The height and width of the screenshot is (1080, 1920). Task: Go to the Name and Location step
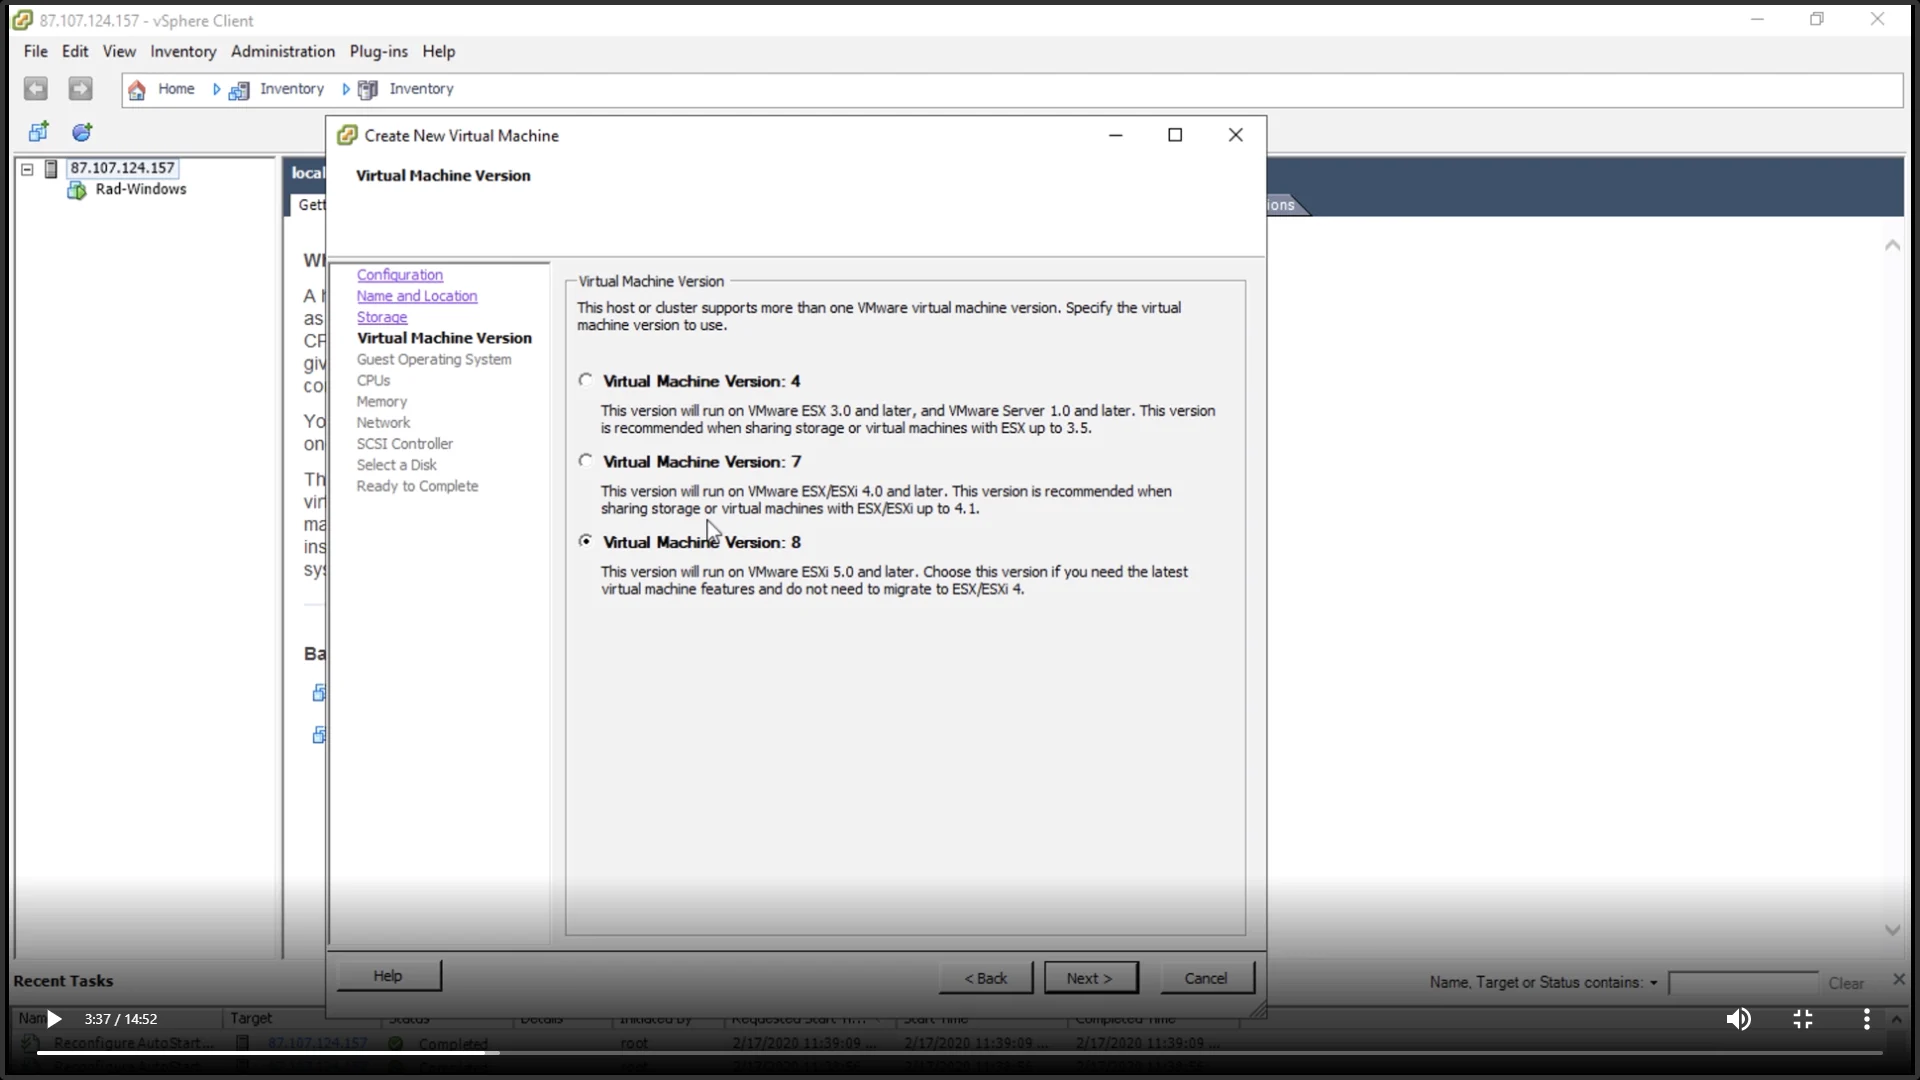[417, 296]
